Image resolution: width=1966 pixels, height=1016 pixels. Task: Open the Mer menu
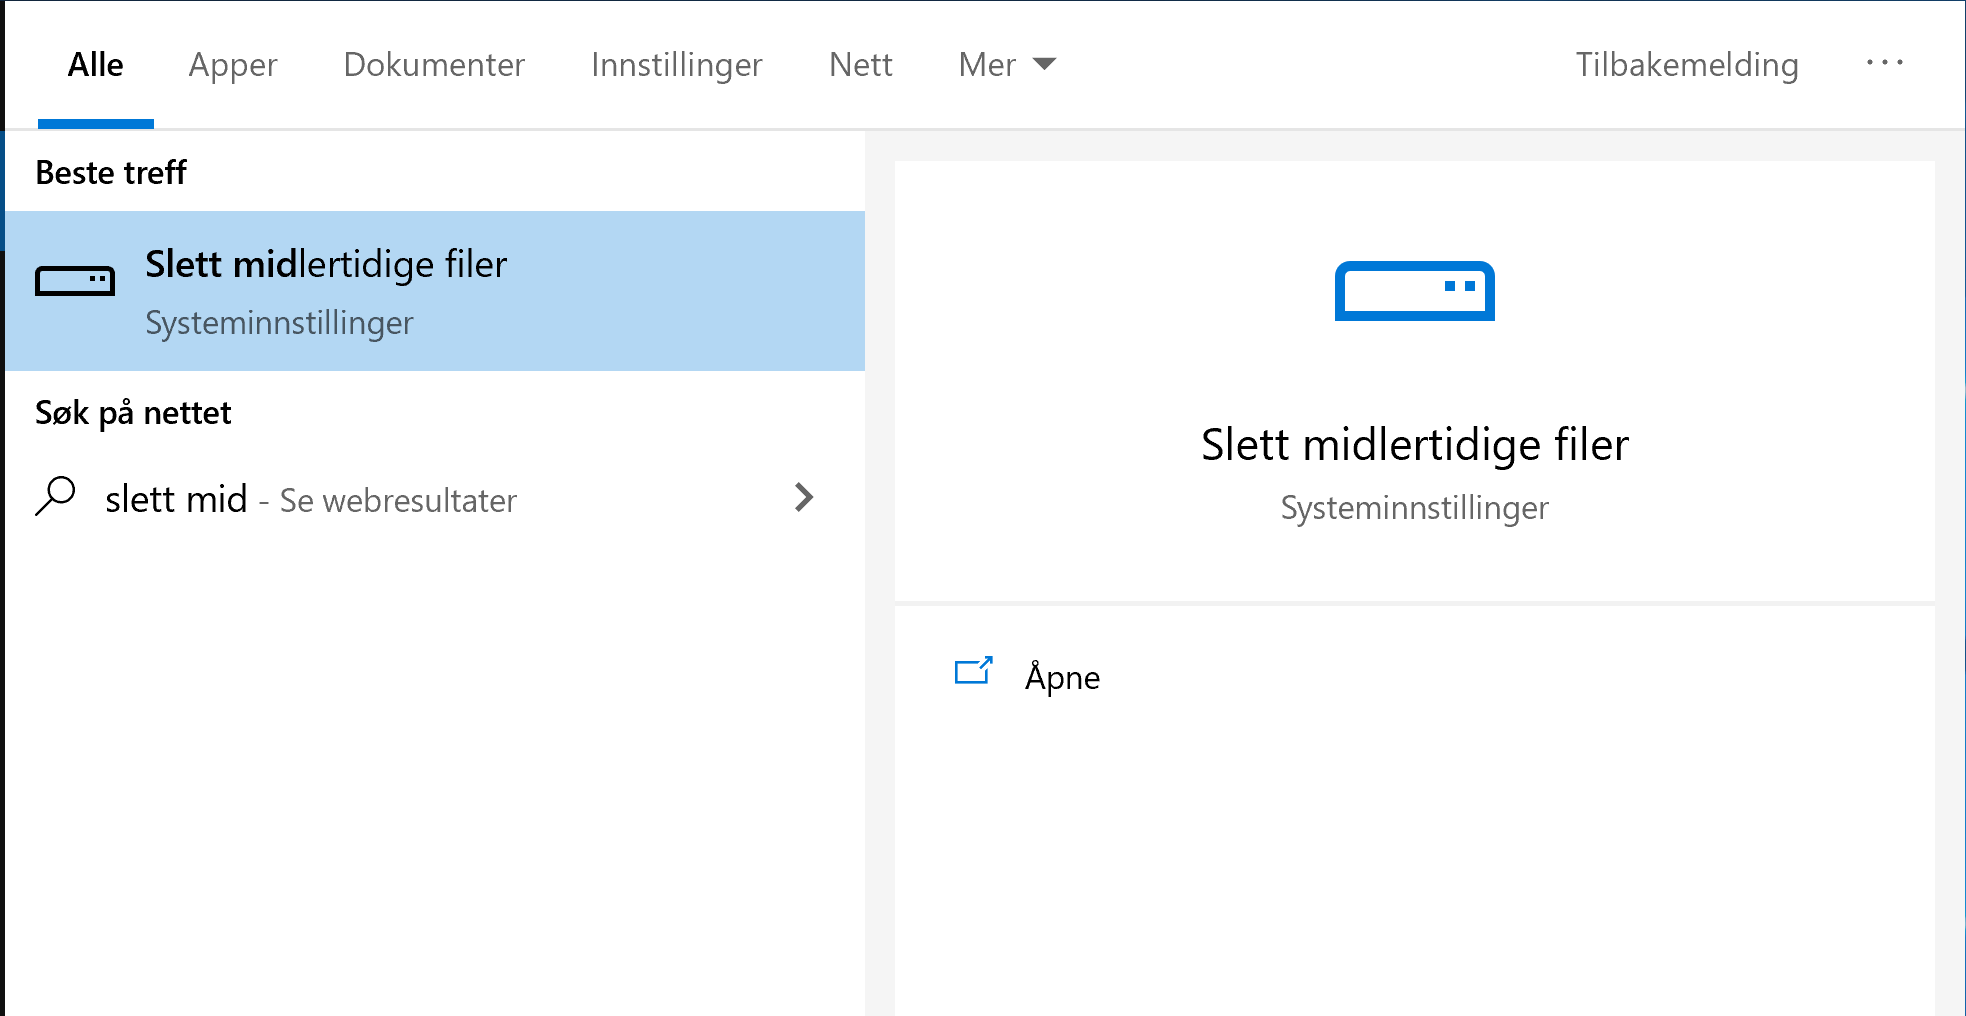[988, 64]
